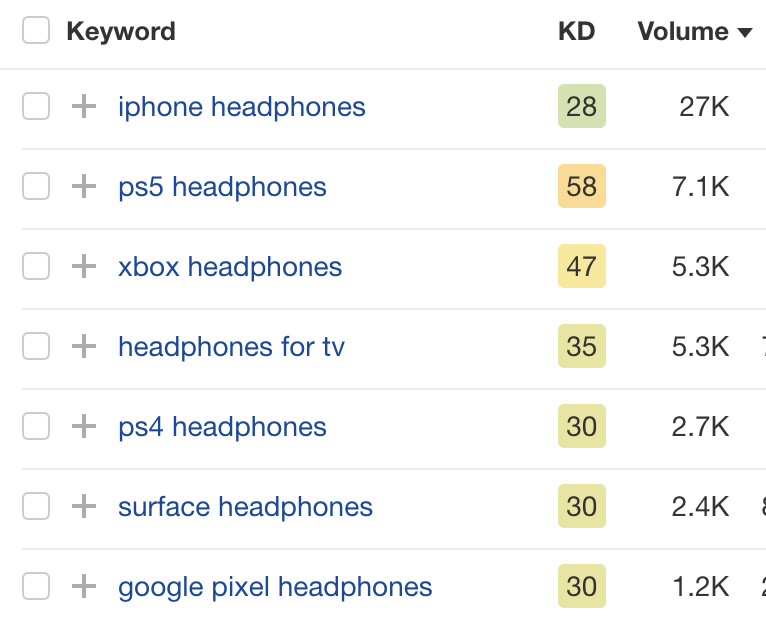The width and height of the screenshot is (766, 622).
Task: Add headphones for tv with plus icon
Action: click(84, 346)
